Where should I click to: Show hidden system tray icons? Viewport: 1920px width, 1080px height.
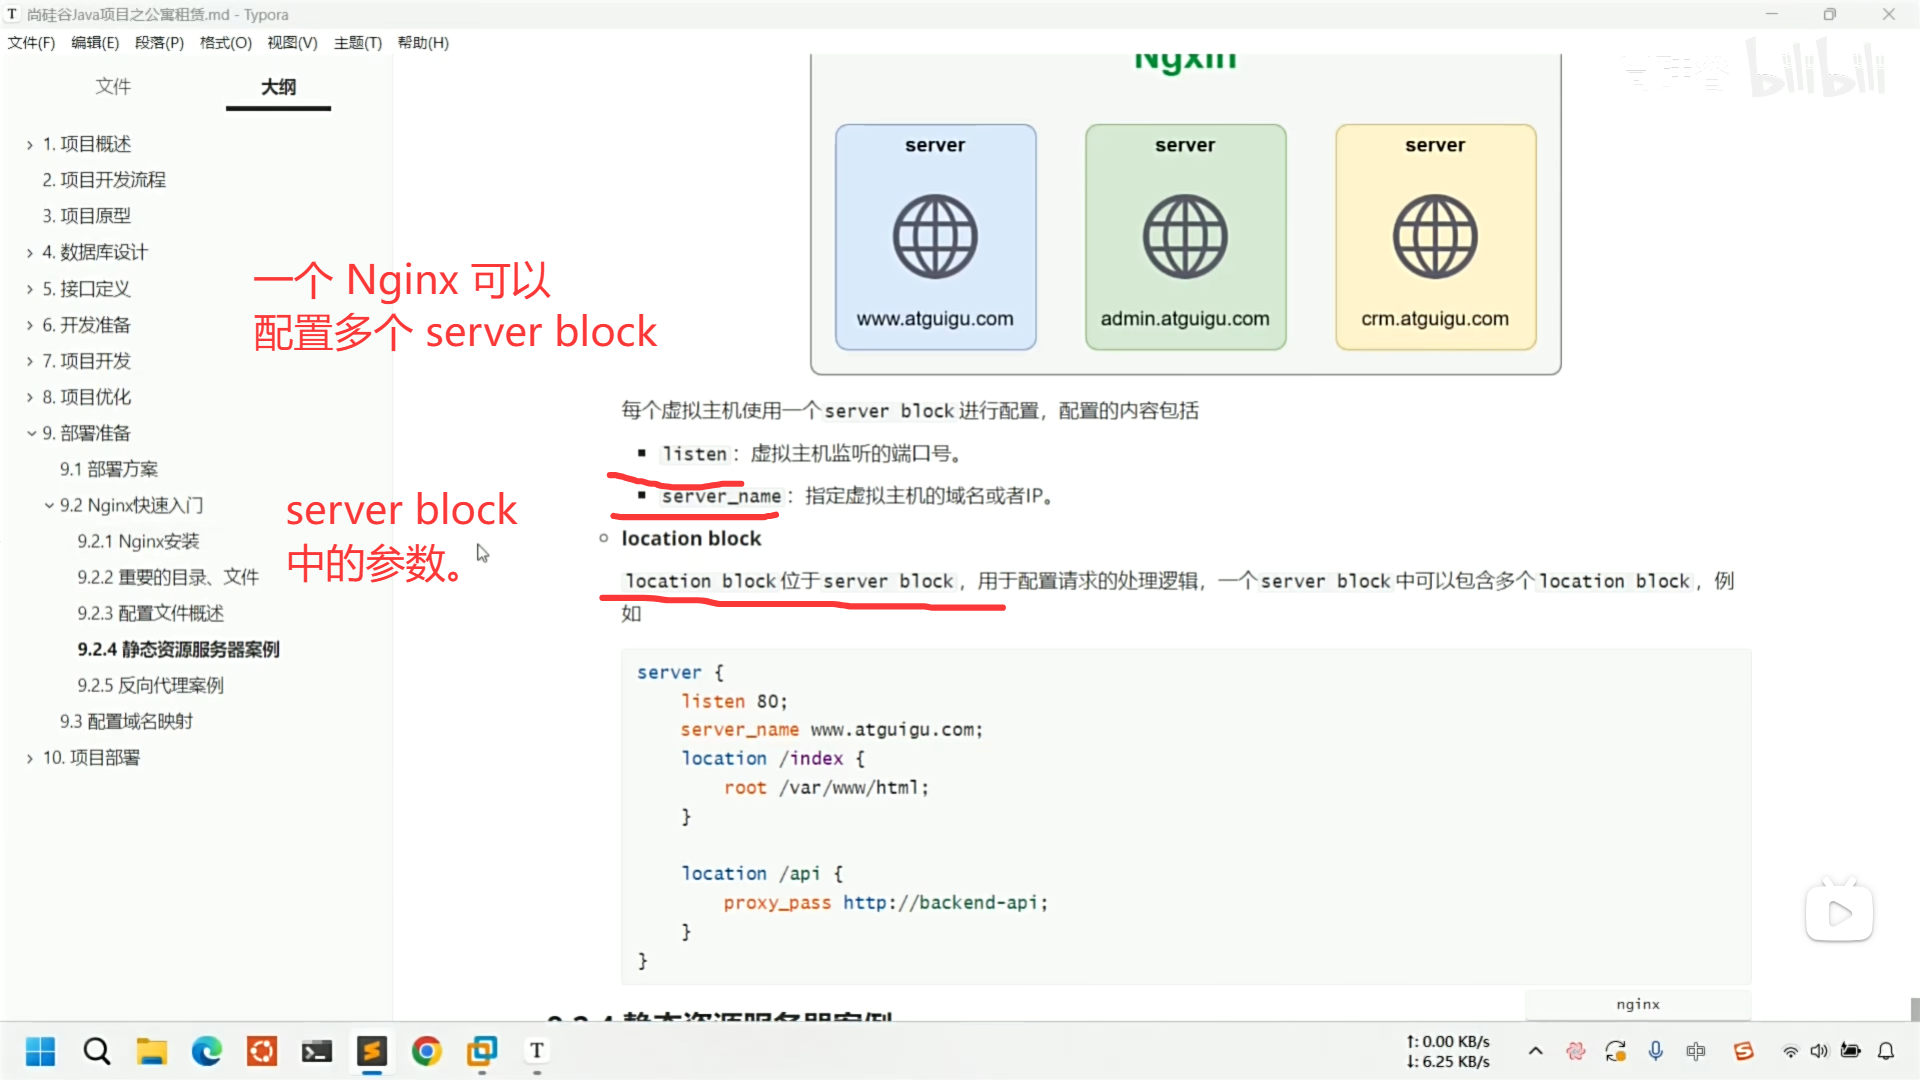pyautogui.click(x=1536, y=1051)
